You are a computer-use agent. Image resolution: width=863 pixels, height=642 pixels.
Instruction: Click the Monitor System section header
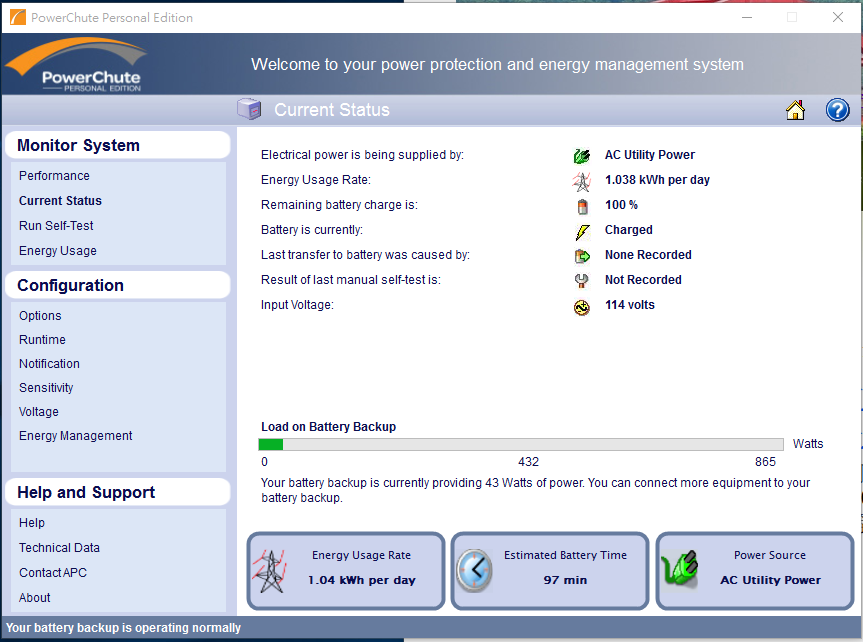pyautogui.click(x=118, y=145)
